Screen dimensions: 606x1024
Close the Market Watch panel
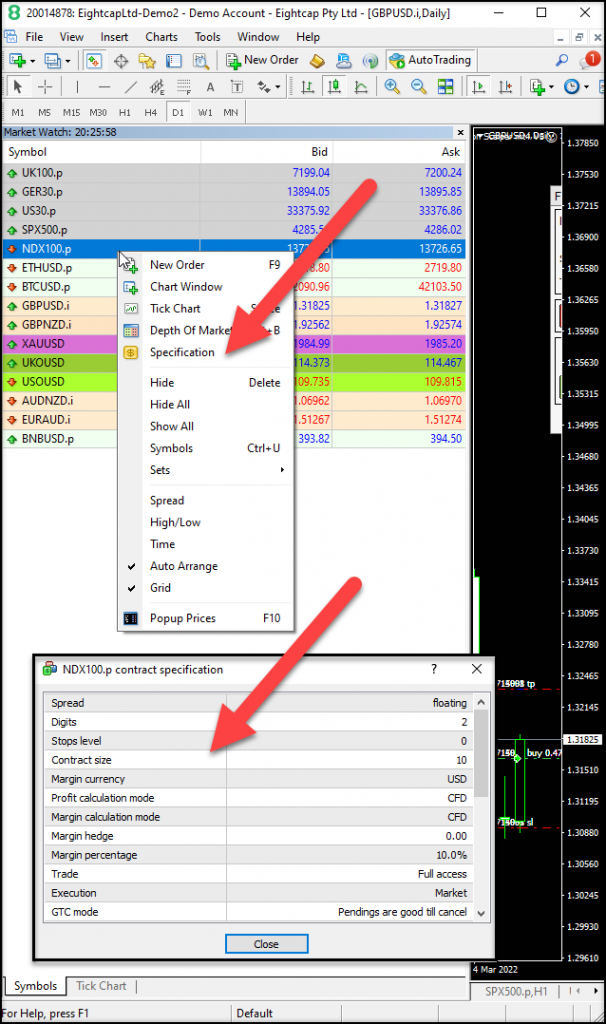click(460, 133)
